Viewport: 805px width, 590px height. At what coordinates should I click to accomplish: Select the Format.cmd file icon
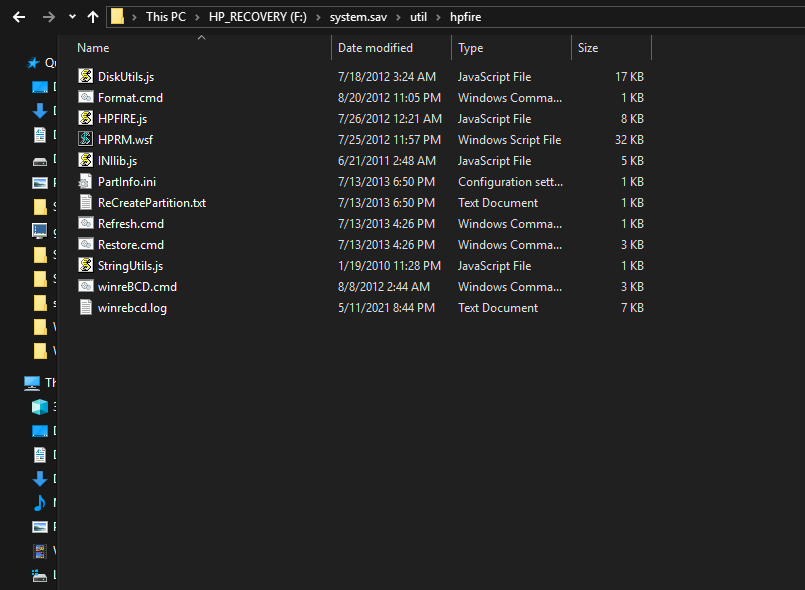click(x=86, y=97)
